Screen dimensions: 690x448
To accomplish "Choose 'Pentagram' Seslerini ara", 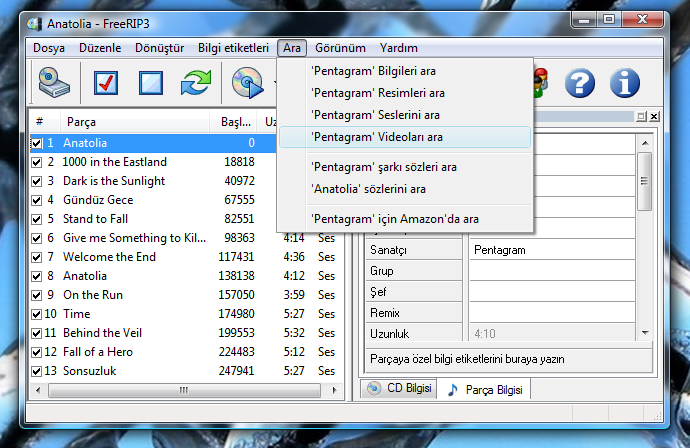I will [405, 115].
